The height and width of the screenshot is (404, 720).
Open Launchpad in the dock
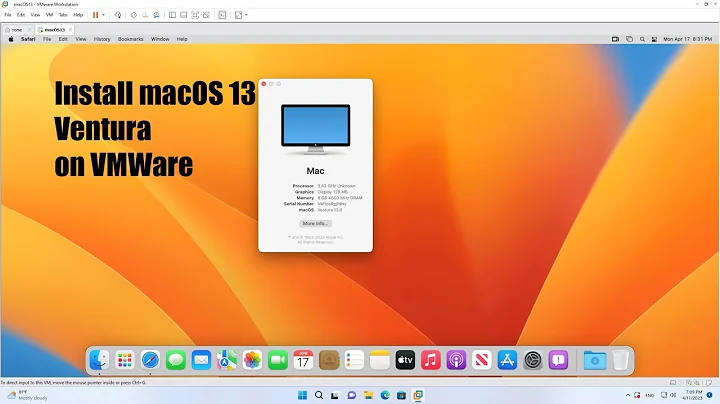124,360
